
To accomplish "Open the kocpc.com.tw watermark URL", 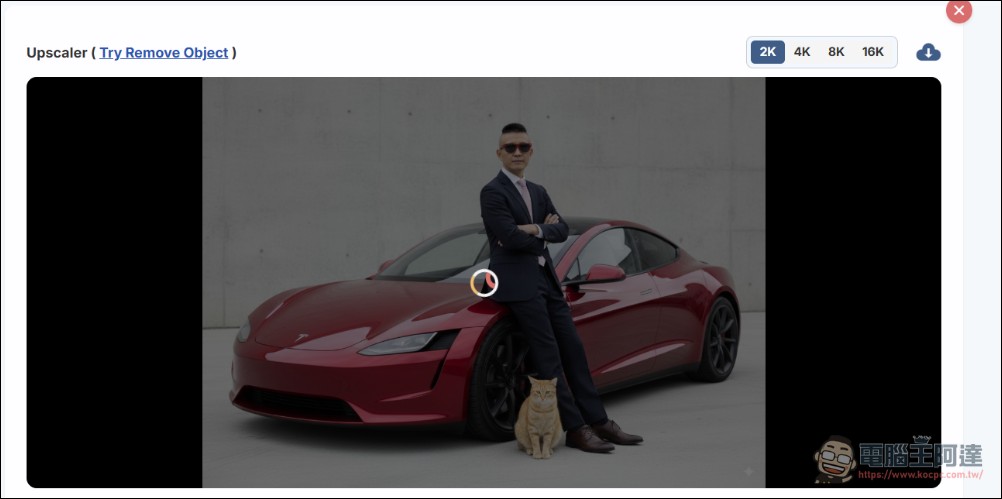I will pos(920,475).
